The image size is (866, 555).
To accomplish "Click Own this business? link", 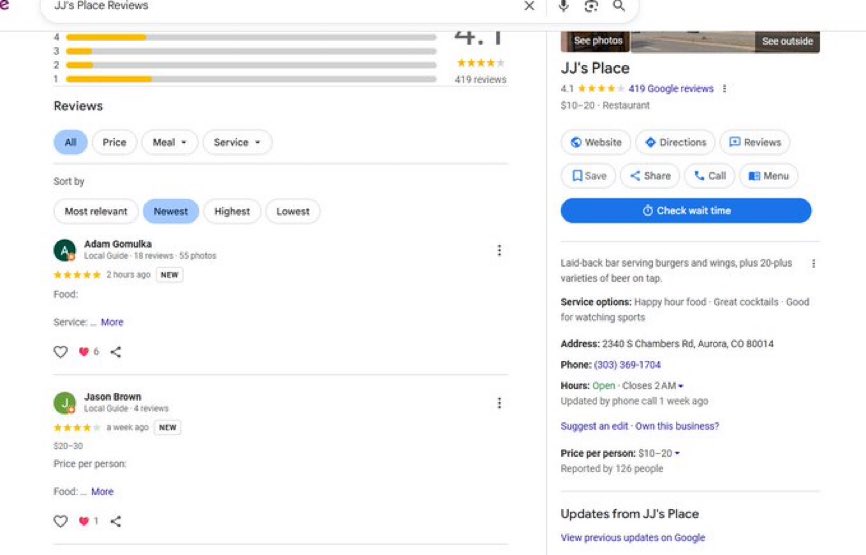I will coord(677,426).
